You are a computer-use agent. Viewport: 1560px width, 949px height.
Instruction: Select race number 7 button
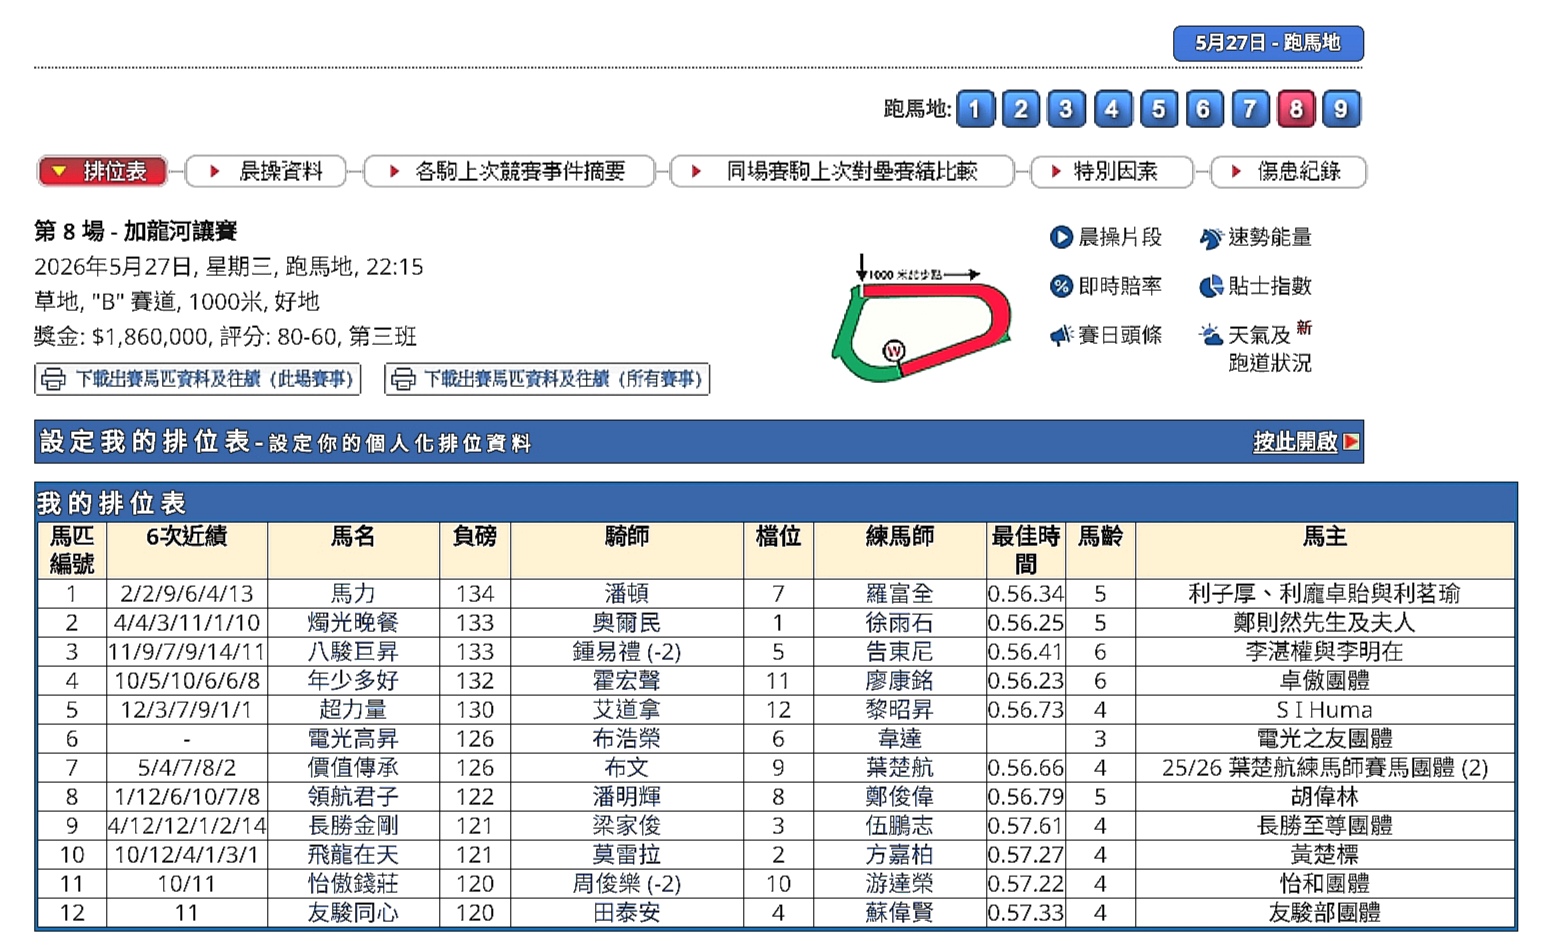(x=1250, y=109)
